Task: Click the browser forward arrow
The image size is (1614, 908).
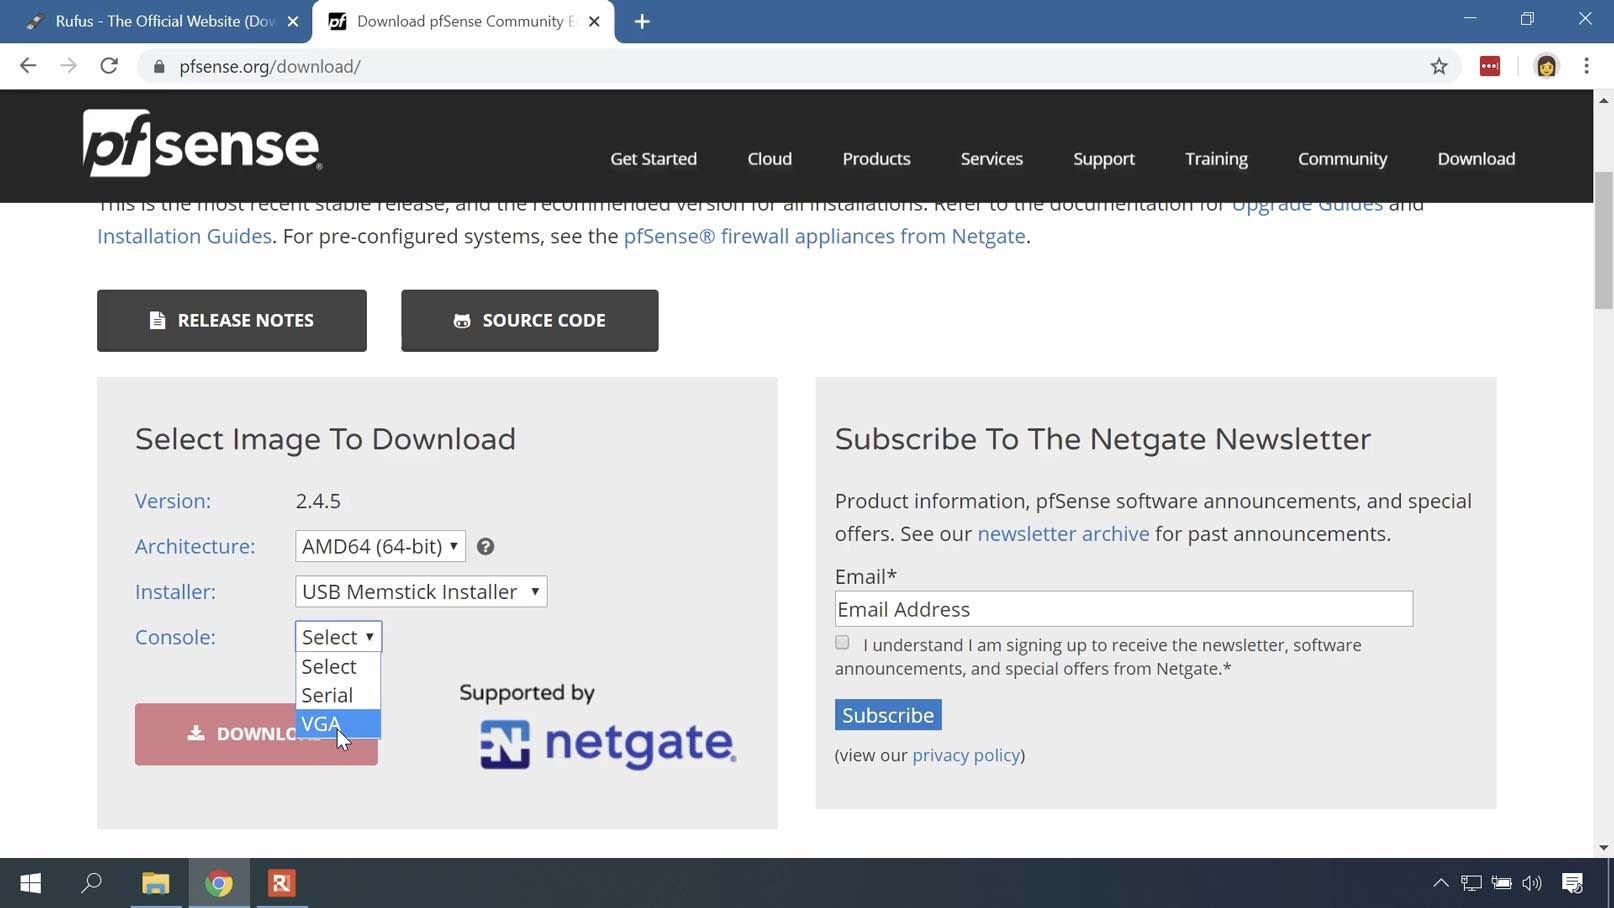Action: tap(68, 66)
